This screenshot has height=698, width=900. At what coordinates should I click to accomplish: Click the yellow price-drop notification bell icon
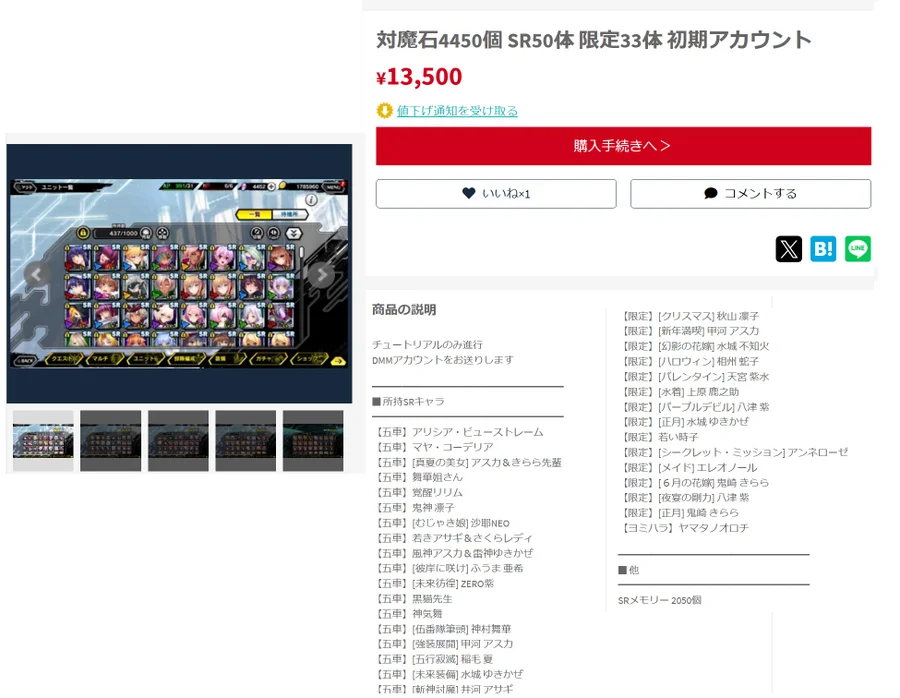384,110
